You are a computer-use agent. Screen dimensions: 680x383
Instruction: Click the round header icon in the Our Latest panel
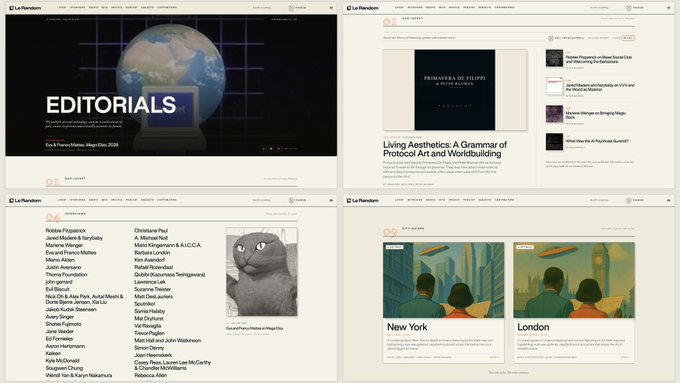tap(628, 8)
